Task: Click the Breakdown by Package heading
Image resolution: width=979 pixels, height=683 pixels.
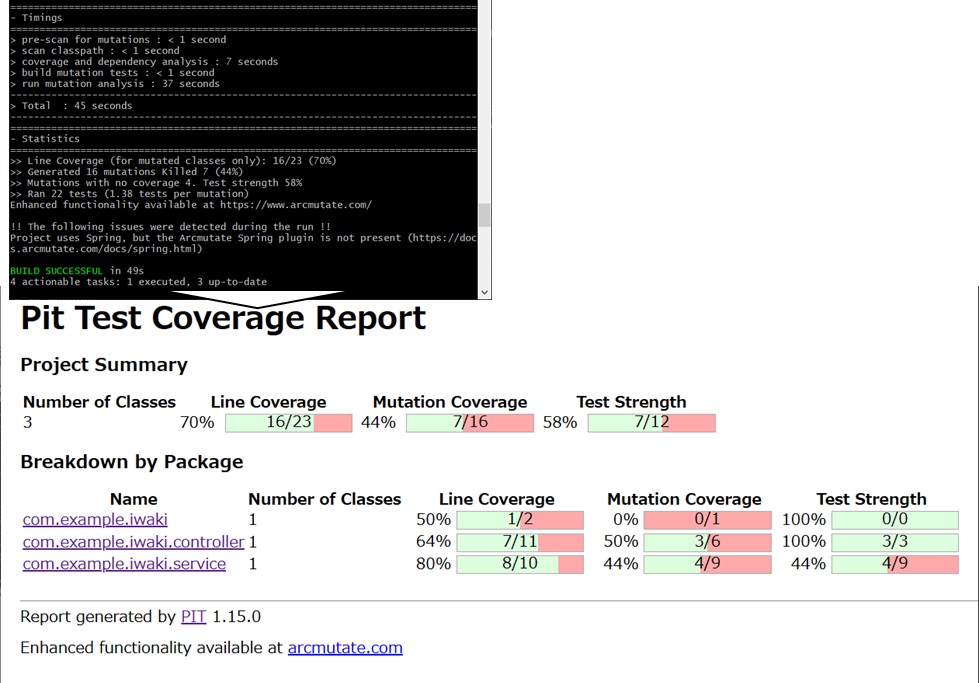Action: click(132, 462)
